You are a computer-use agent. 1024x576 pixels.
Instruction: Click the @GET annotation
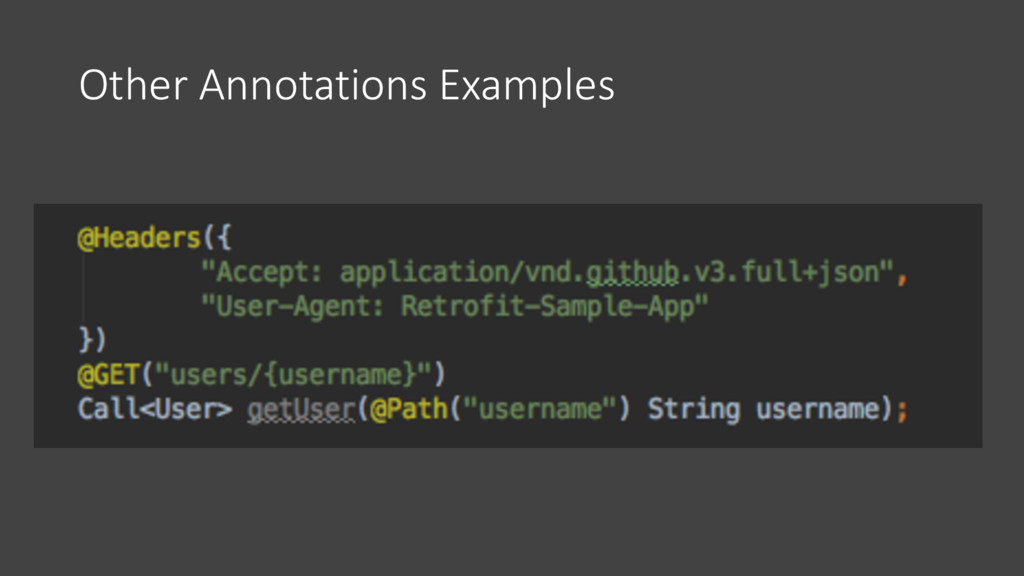click(x=108, y=375)
